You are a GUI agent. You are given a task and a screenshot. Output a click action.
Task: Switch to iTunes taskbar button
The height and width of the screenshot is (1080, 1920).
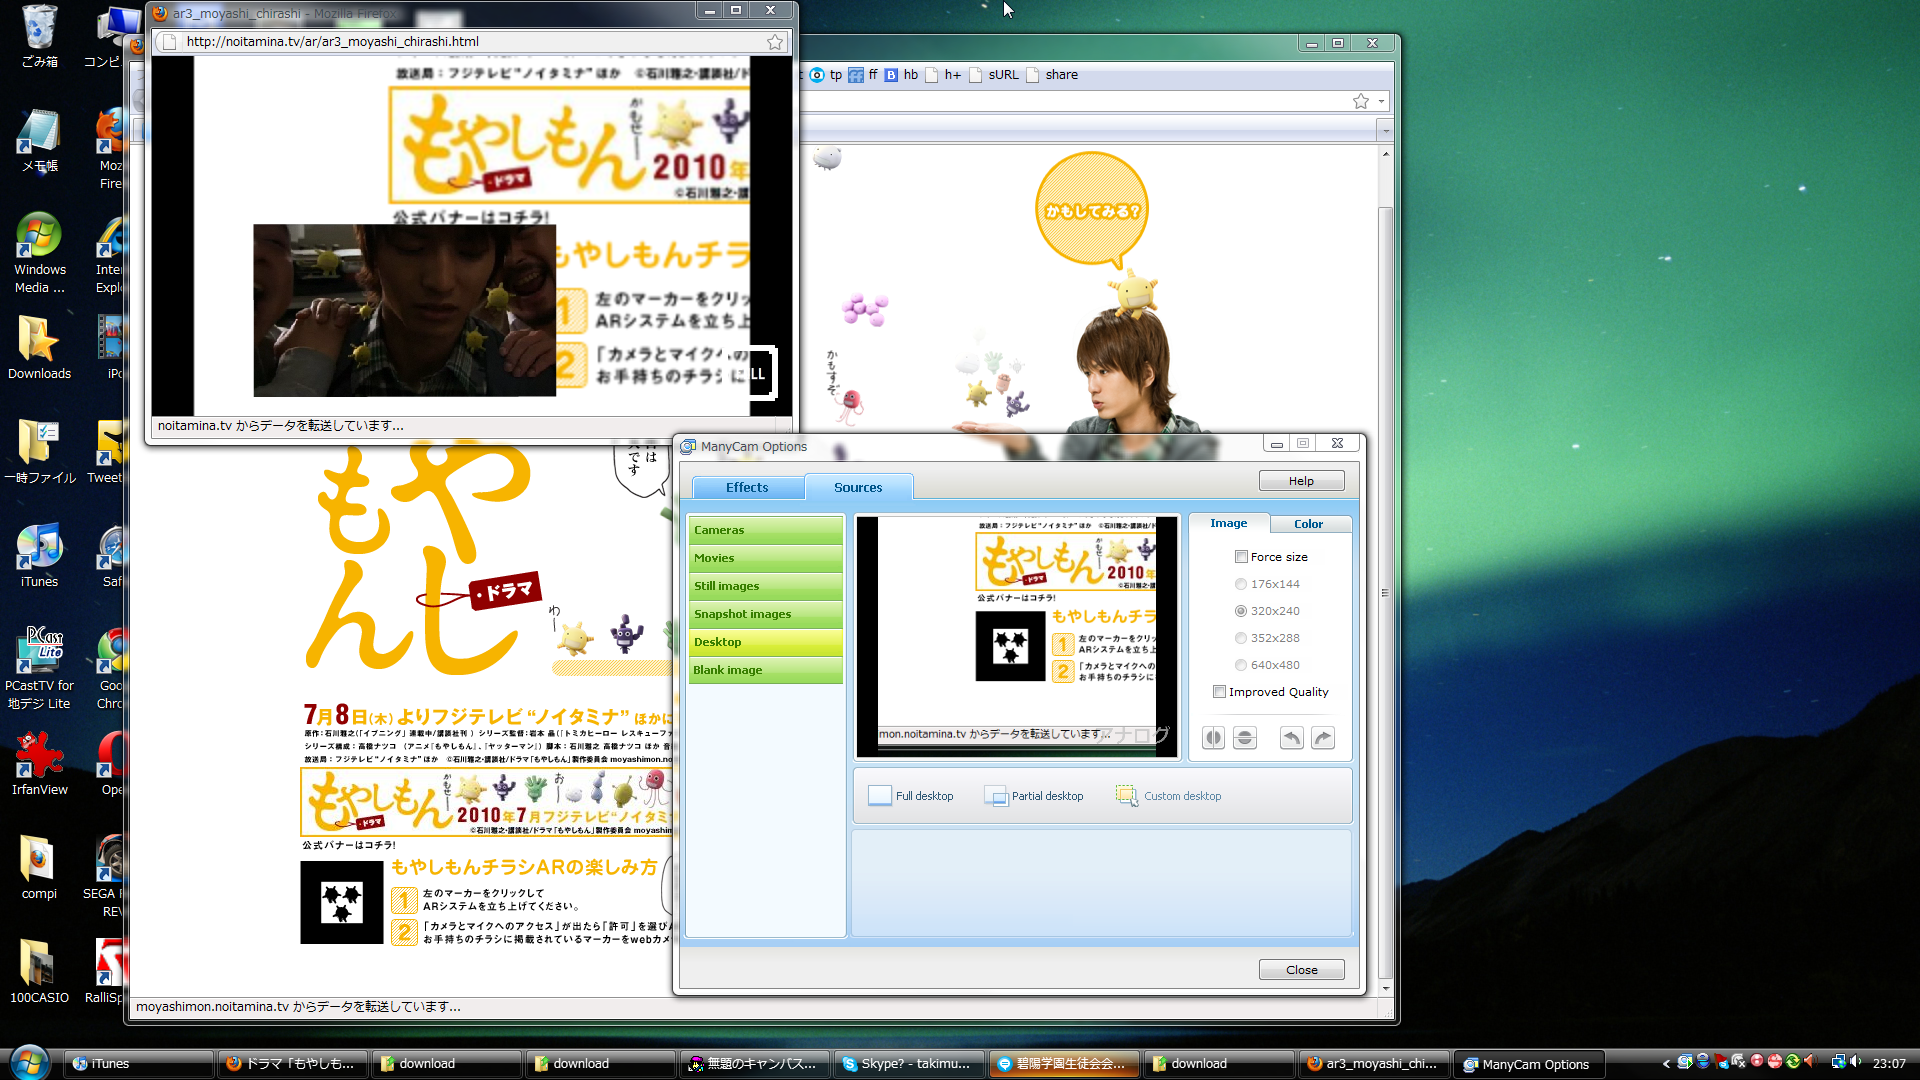137,1064
